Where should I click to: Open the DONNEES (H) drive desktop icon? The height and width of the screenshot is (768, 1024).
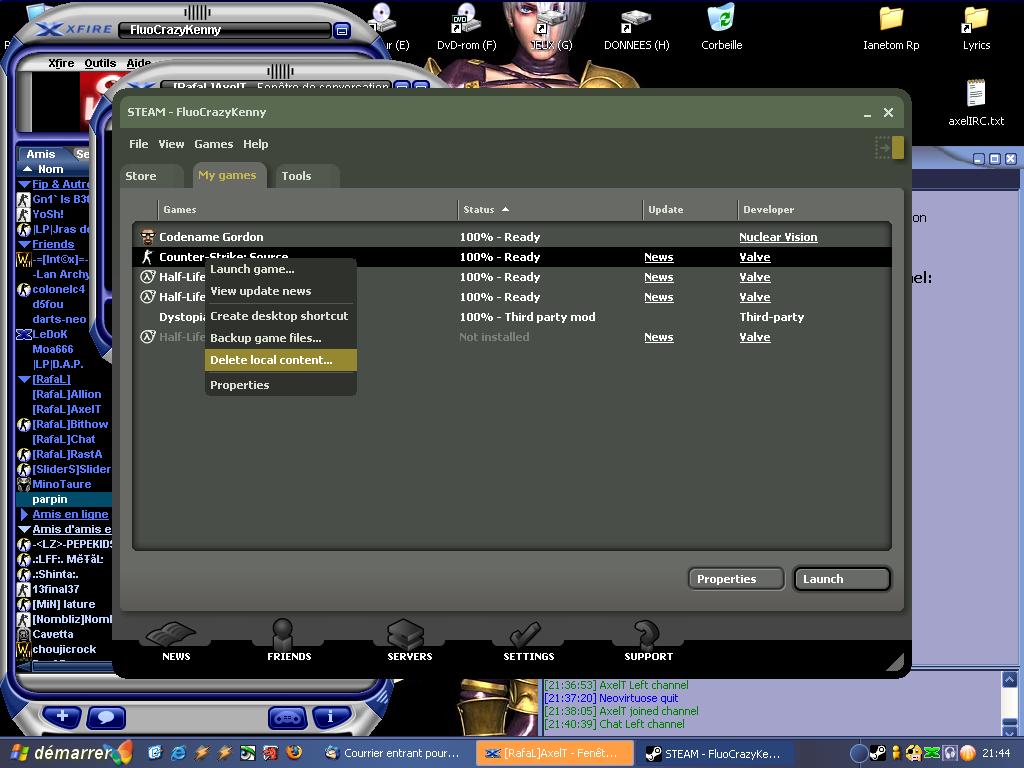tap(636, 27)
